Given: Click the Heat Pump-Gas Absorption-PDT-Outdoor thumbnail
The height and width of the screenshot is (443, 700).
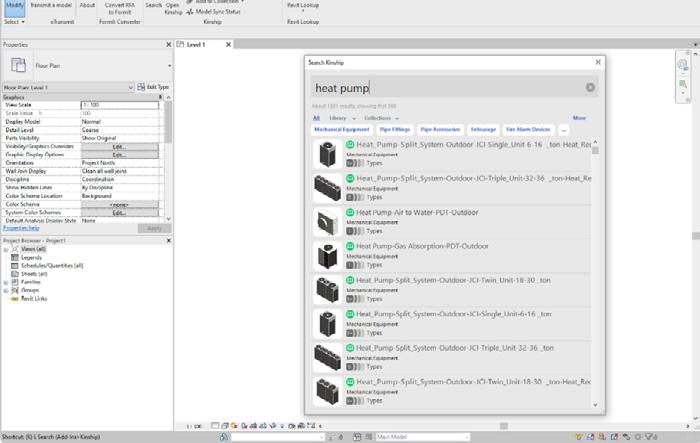Looking at the screenshot, I should (x=327, y=256).
